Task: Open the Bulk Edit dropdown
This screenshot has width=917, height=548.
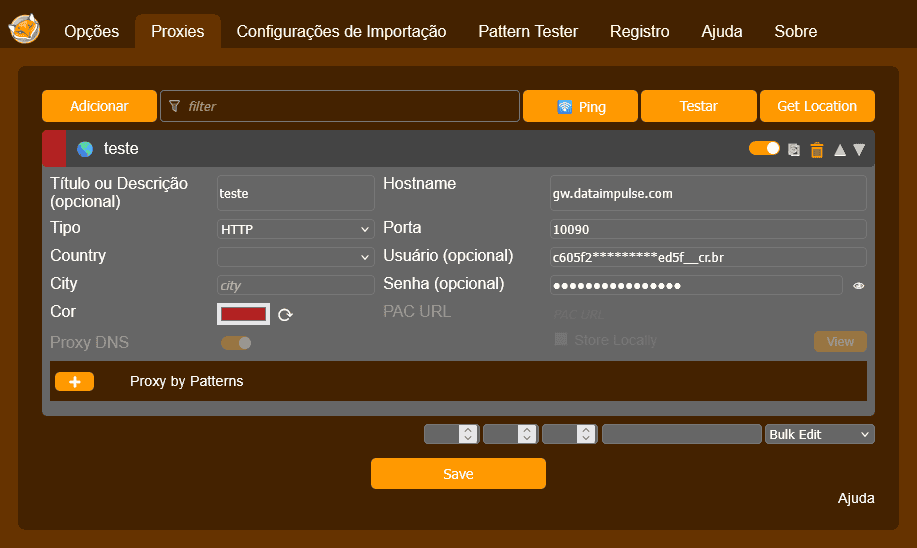Action: click(819, 434)
